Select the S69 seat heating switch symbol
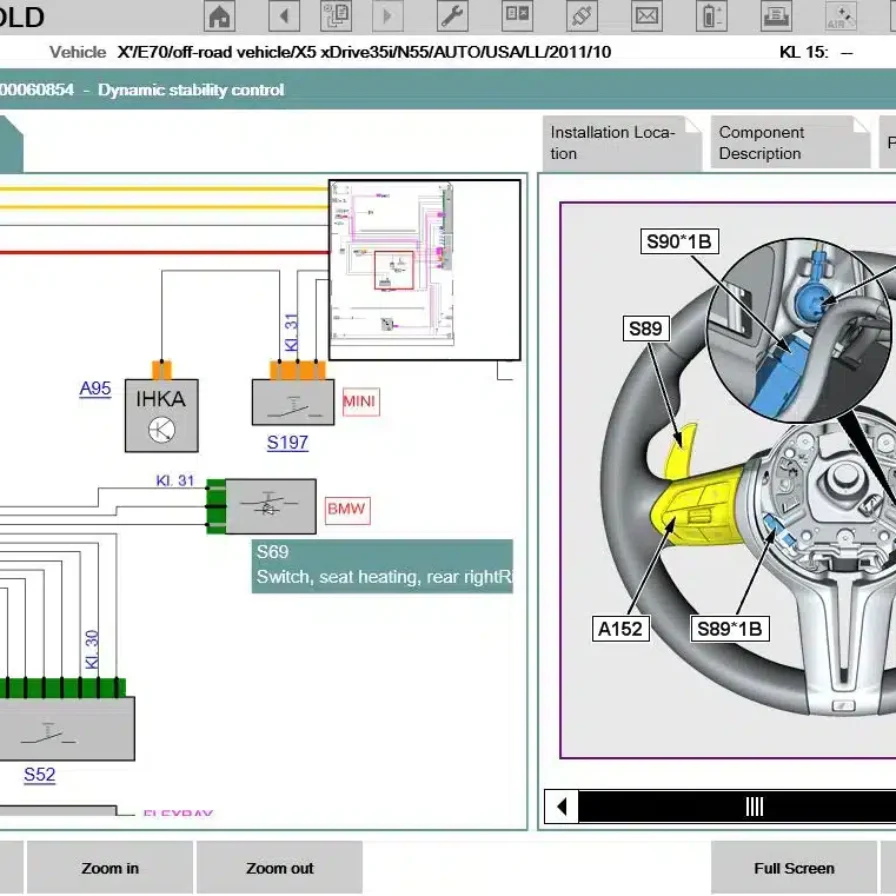This screenshot has width=896, height=896. (271, 507)
